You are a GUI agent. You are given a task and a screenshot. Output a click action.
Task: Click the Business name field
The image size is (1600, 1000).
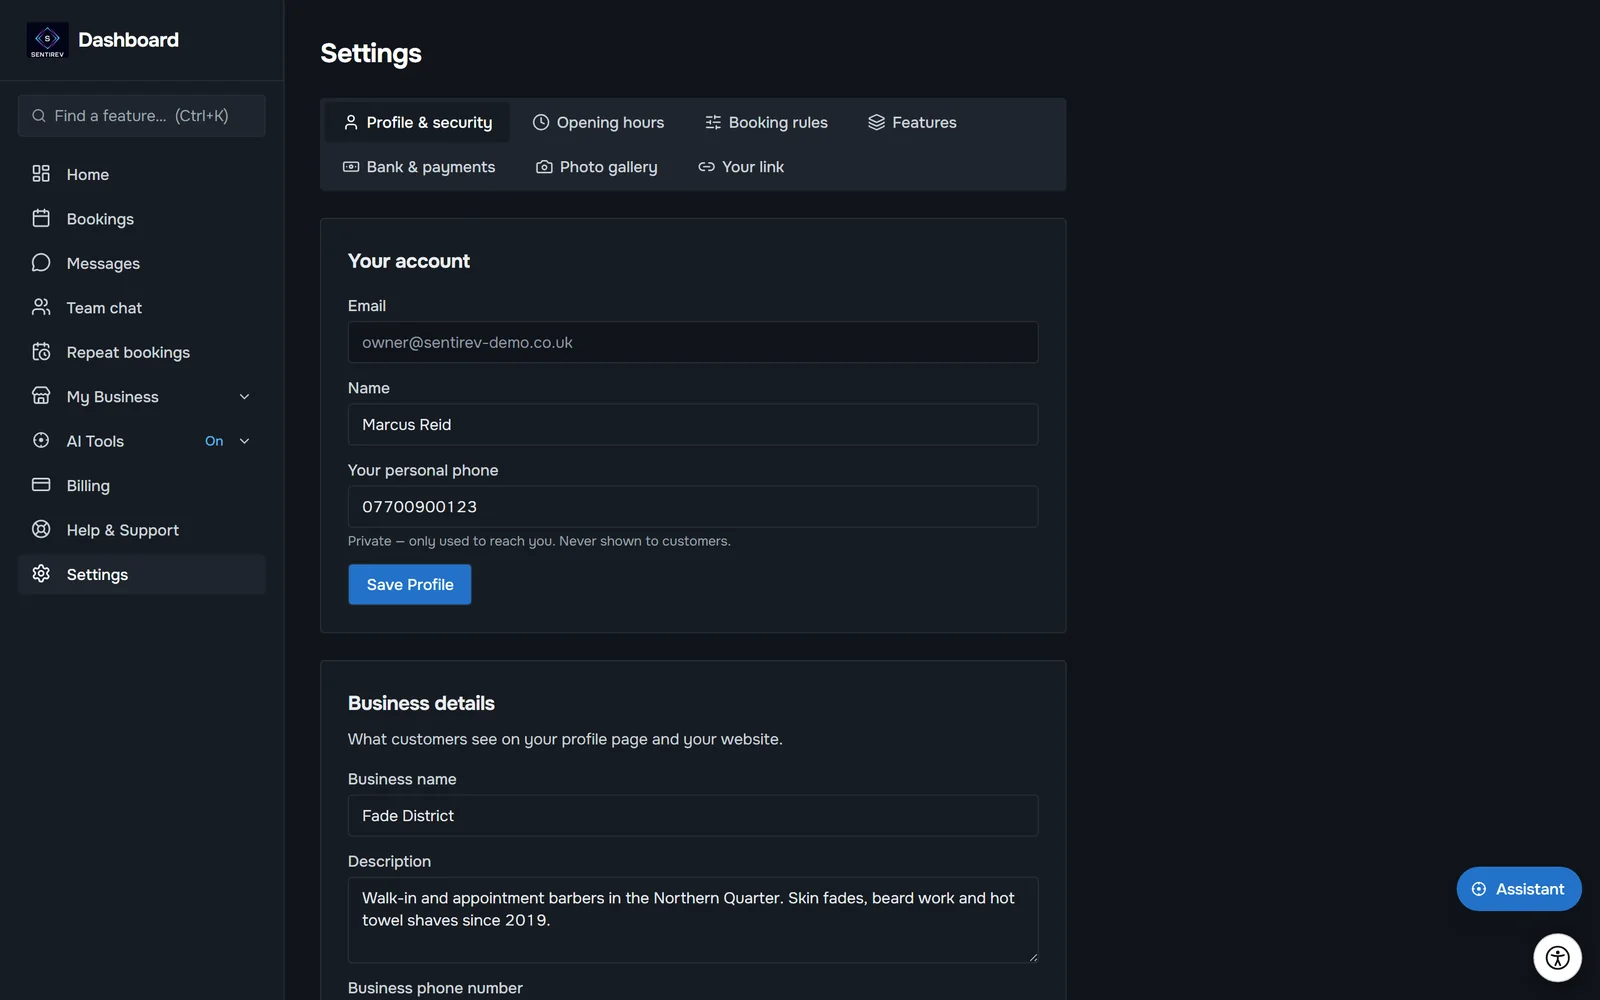(x=693, y=816)
